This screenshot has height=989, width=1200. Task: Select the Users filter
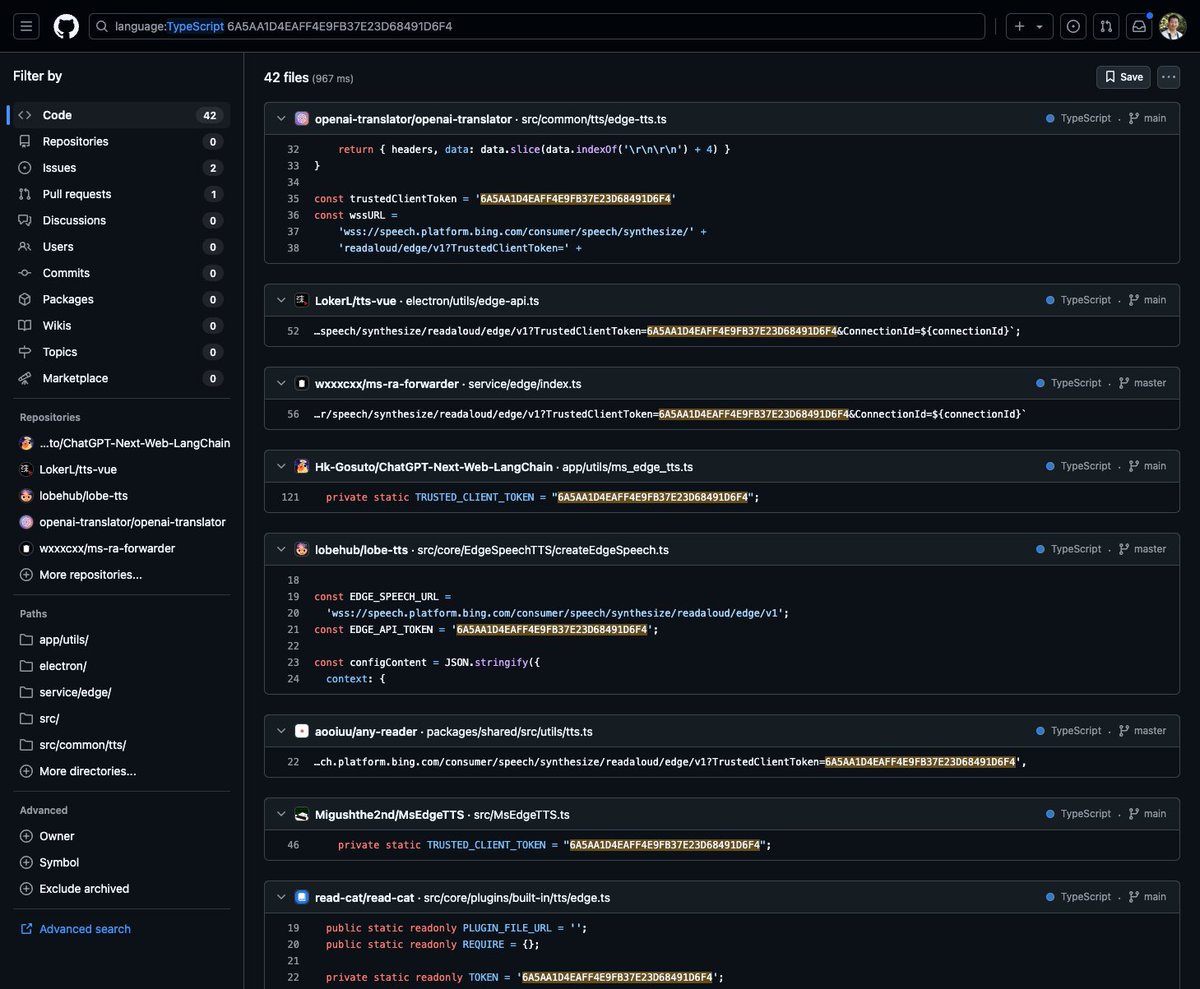pyautogui.click(x=119, y=247)
